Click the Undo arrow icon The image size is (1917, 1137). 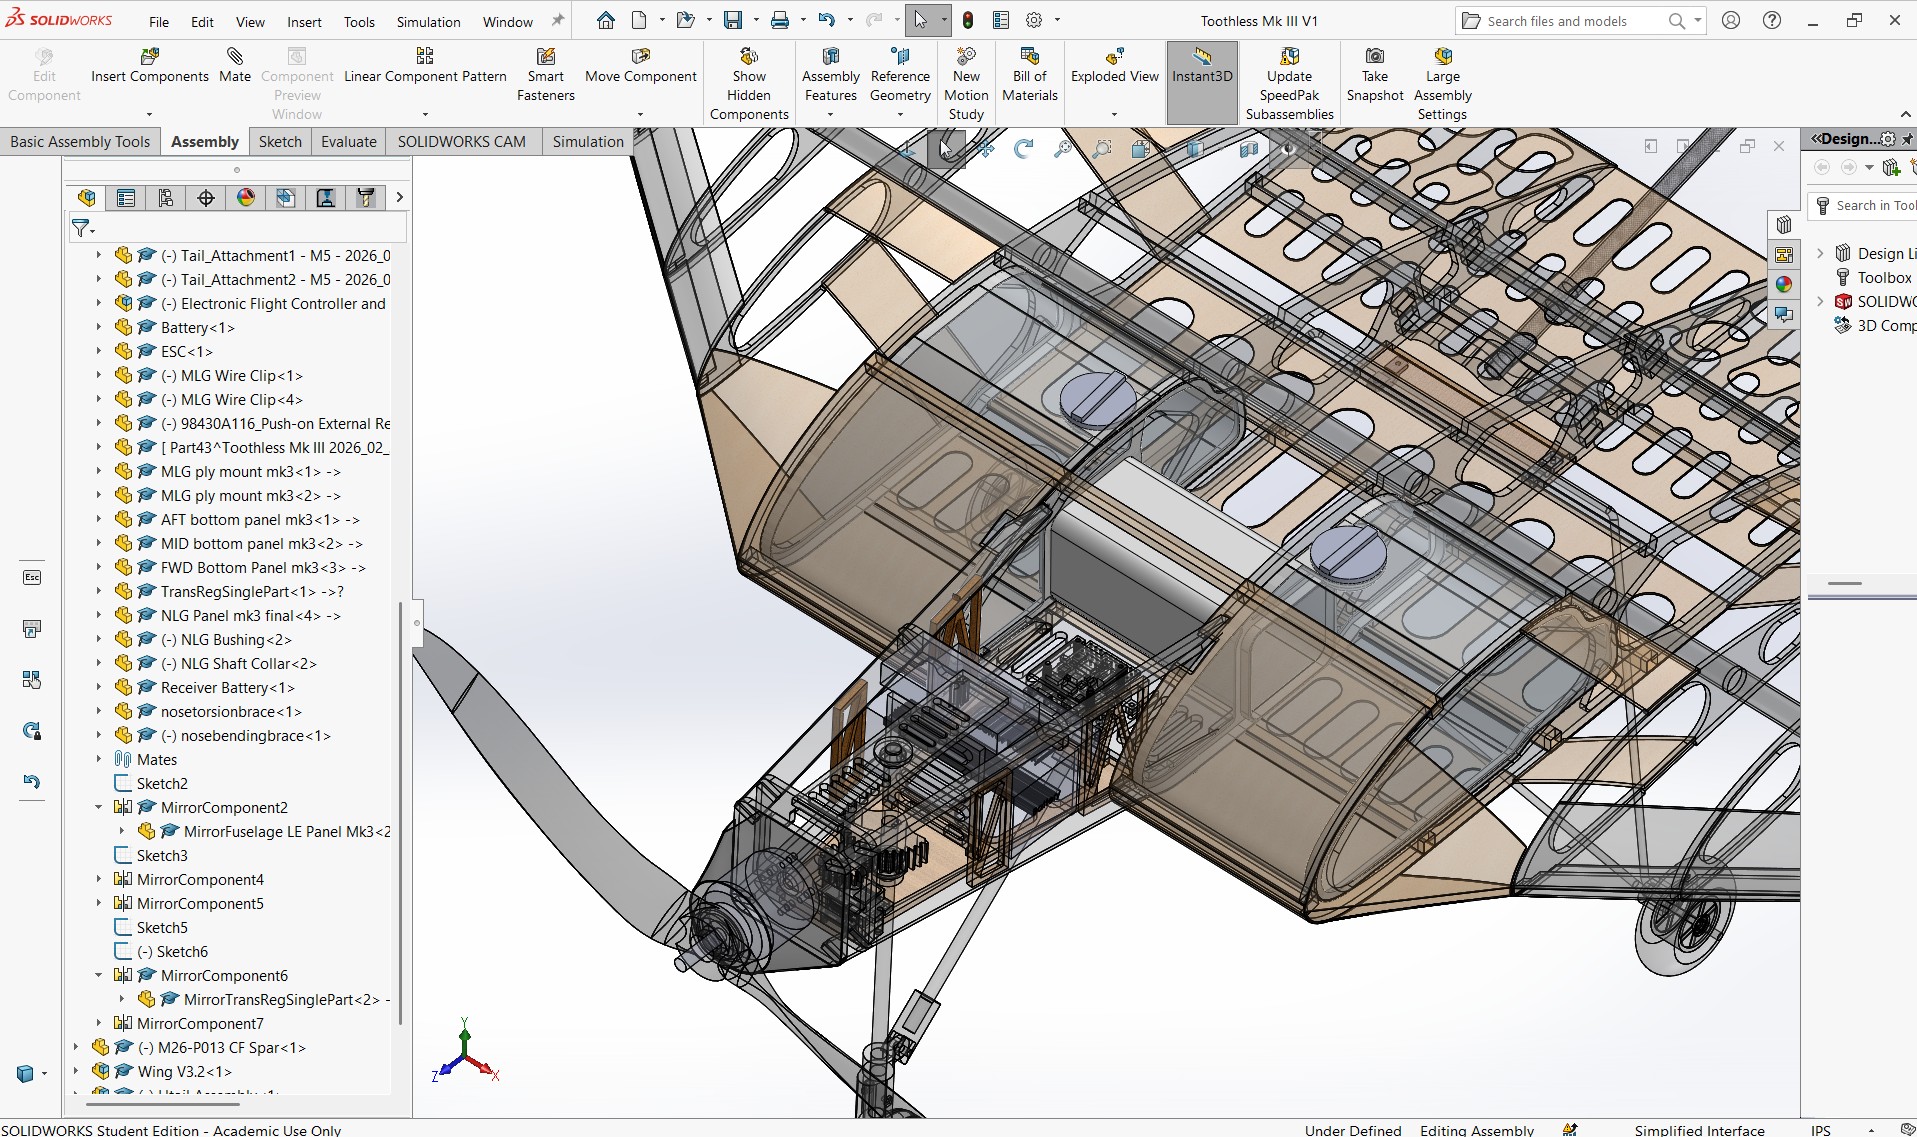tap(826, 20)
